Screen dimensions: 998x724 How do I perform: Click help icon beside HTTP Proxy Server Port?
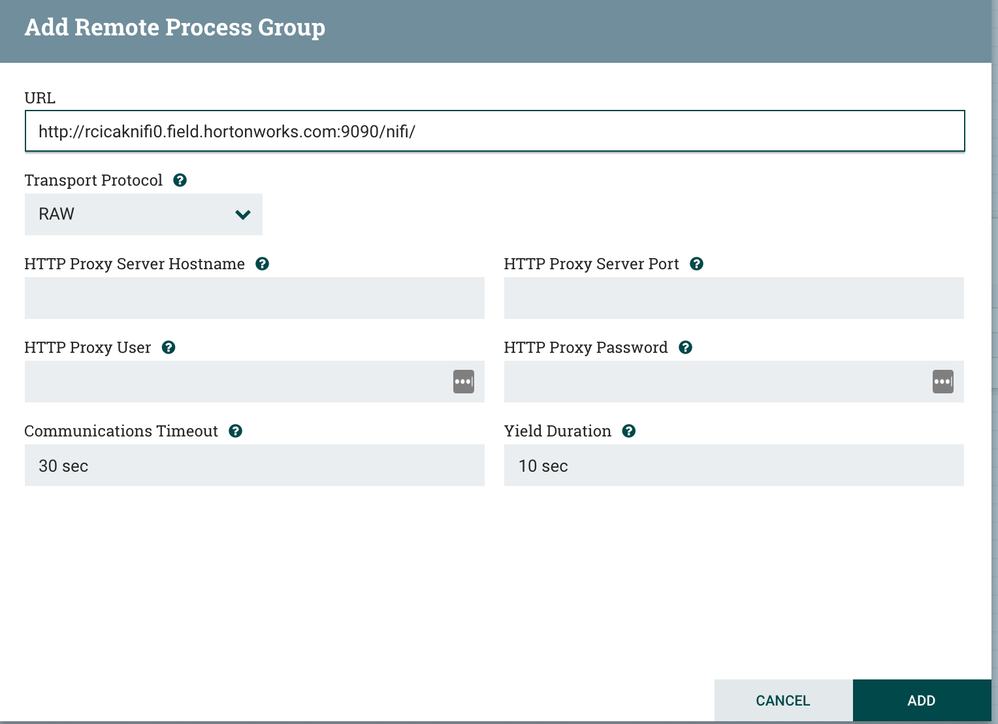697,264
